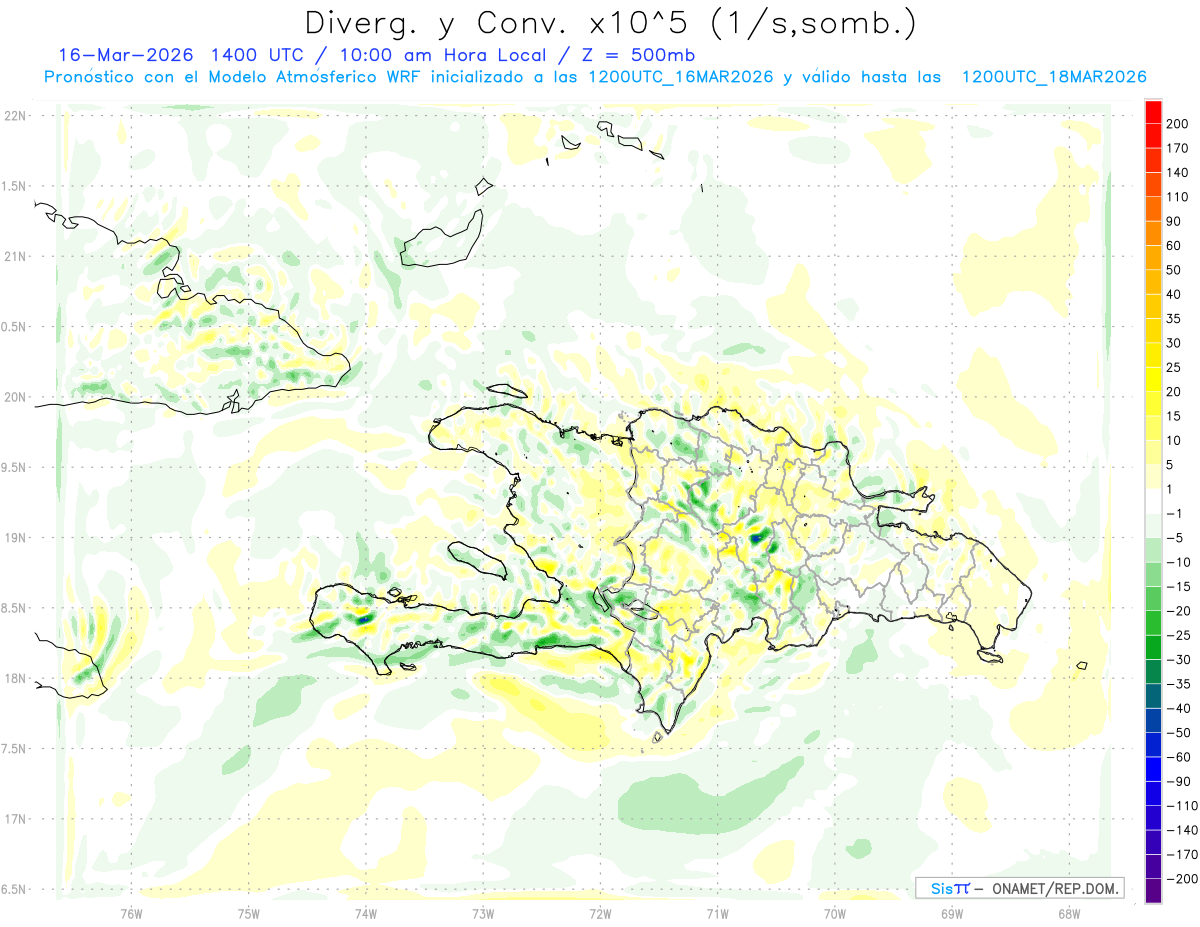Click the dark purple swatch below legend value -200
This screenshot has height=927, width=1200.
point(1153,891)
